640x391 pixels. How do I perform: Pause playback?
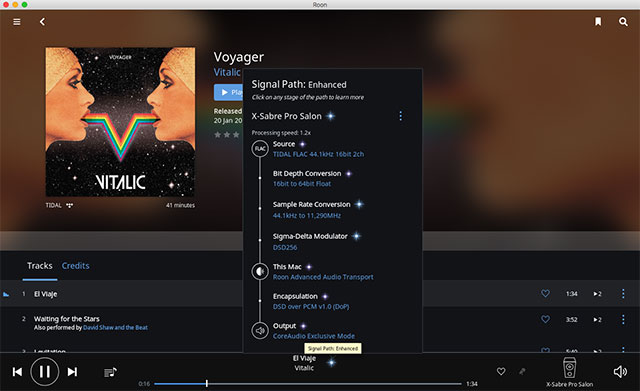pyautogui.click(x=44, y=371)
